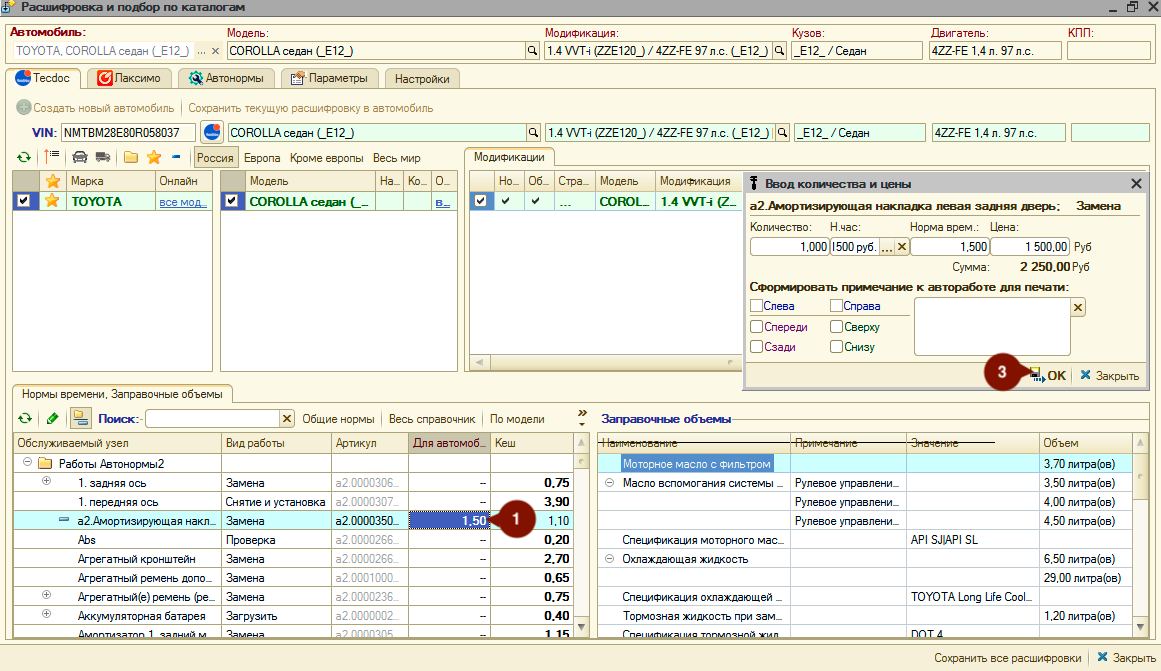Switch to the Автонормы tab
Screen dimensions: 1161x671
click(x=226, y=78)
